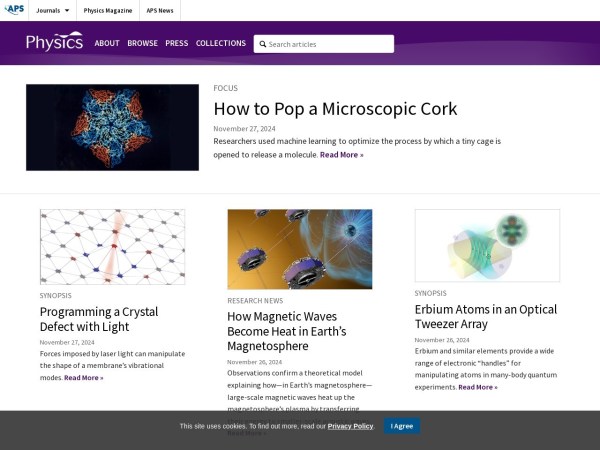Click the search magnifier icon
The width and height of the screenshot is (600, 450).
click(262, 44)
